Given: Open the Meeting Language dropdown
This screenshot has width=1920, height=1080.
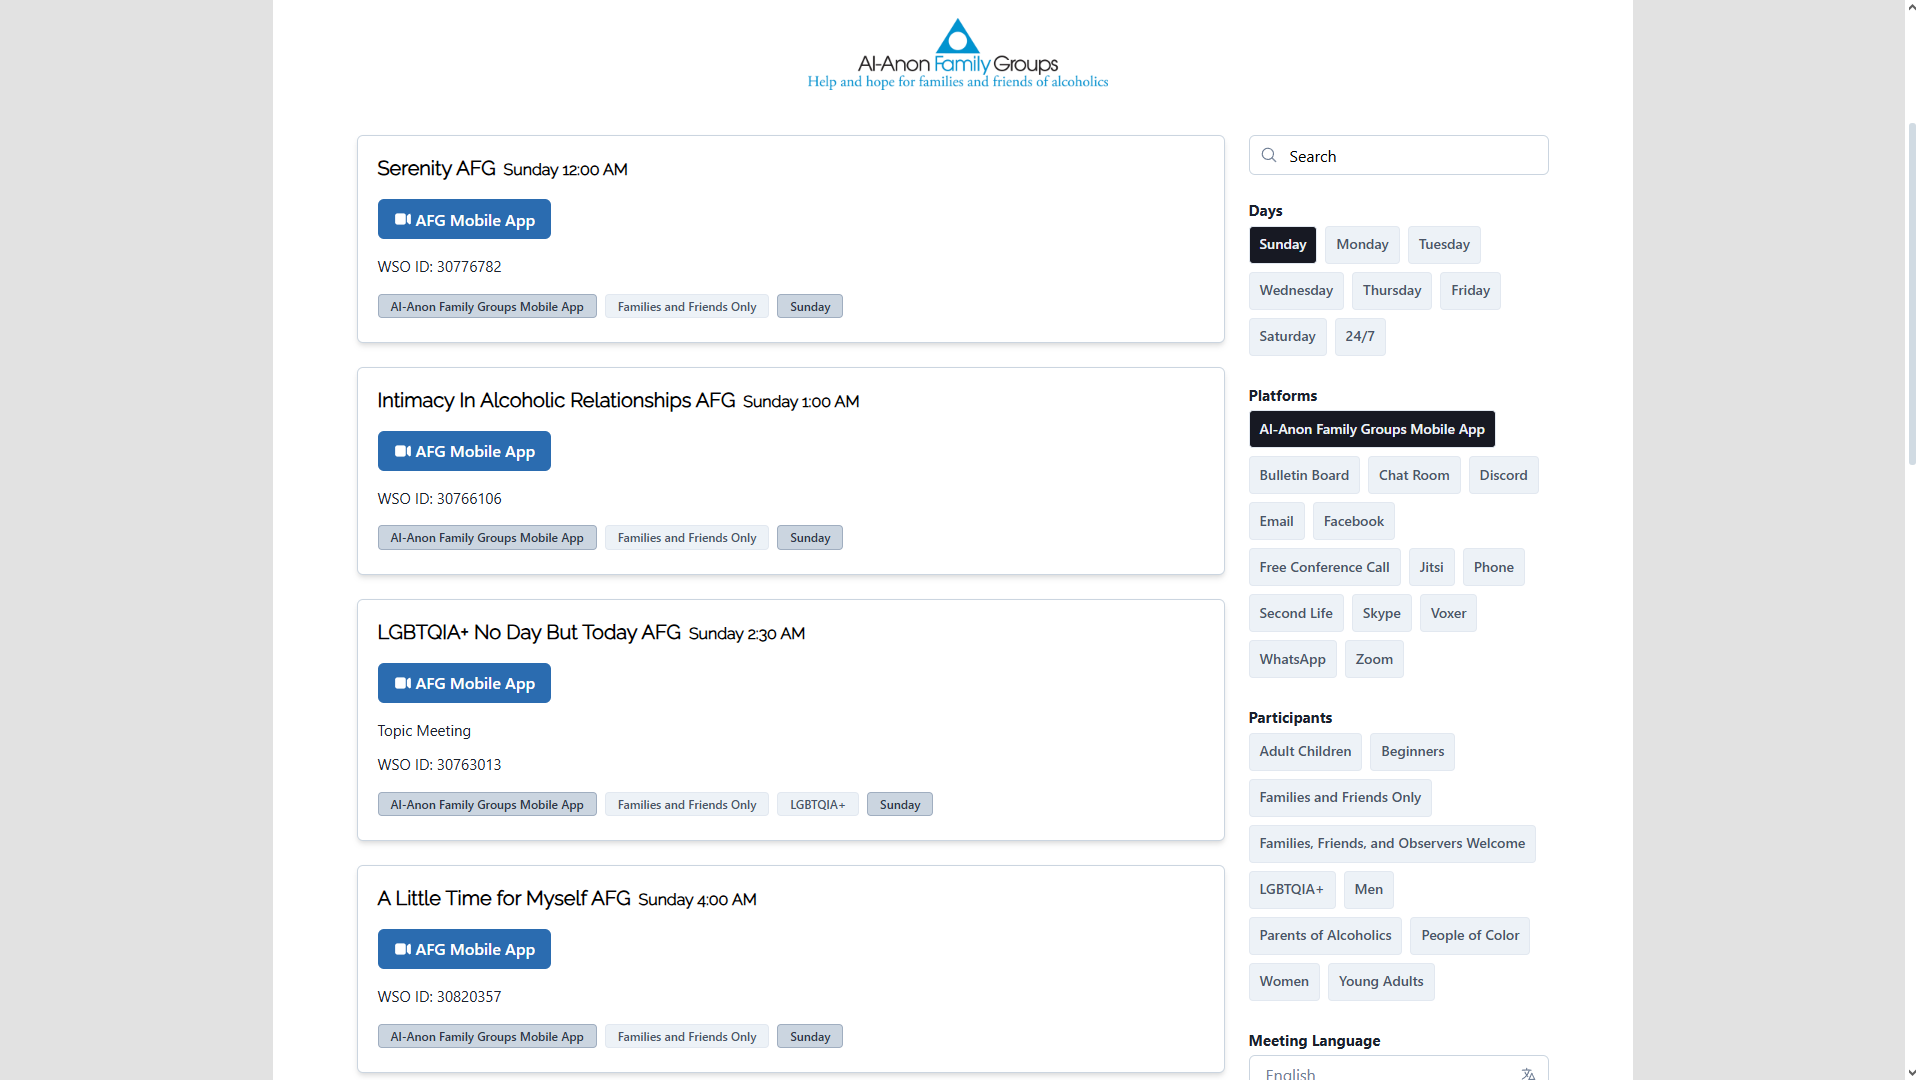Looking at the screenshot, I should 1398,1069.
